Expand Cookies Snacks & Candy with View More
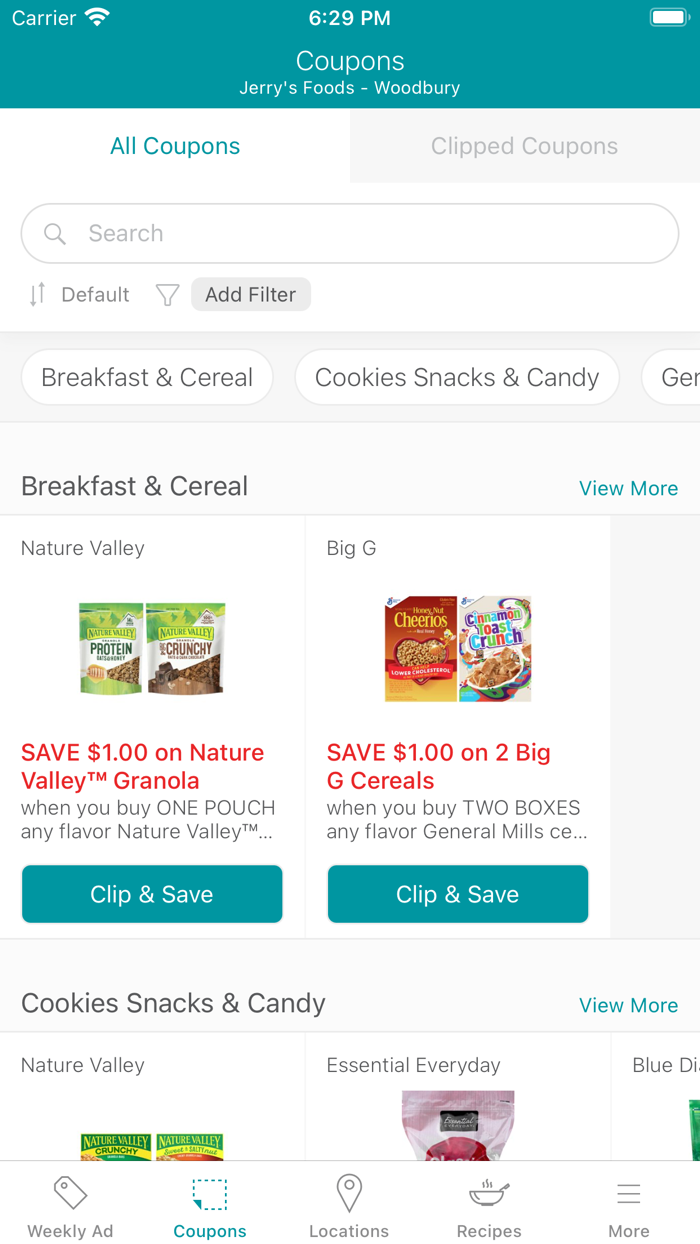 [x=629, y=1004]
